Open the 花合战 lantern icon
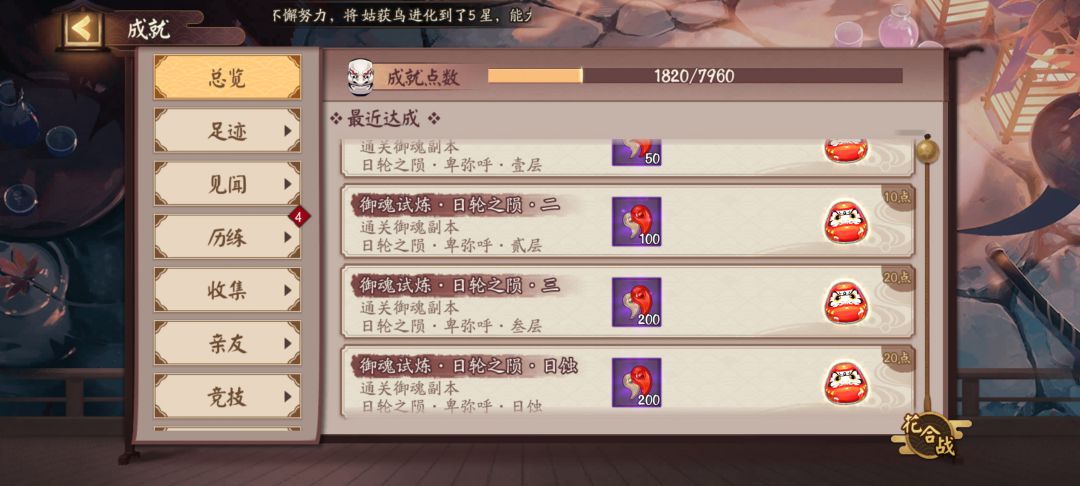The width and height of the screenshot is (1080, 486). (x=930, y=435)
